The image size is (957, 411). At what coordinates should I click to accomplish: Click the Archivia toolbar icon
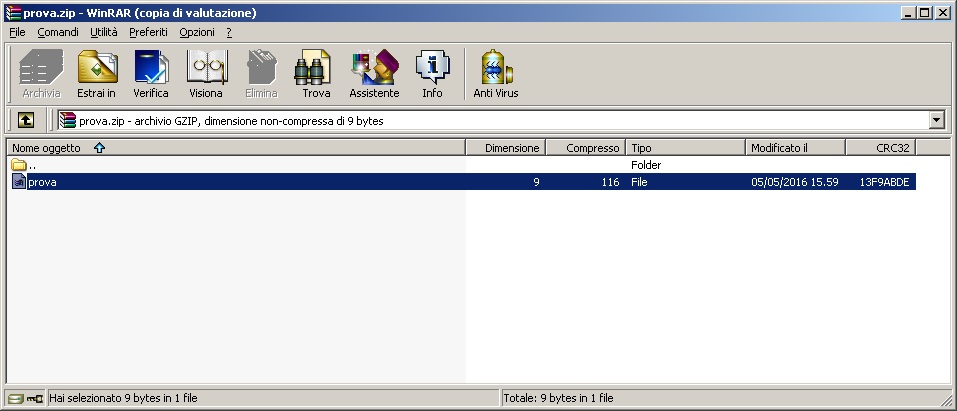point(41,74)
